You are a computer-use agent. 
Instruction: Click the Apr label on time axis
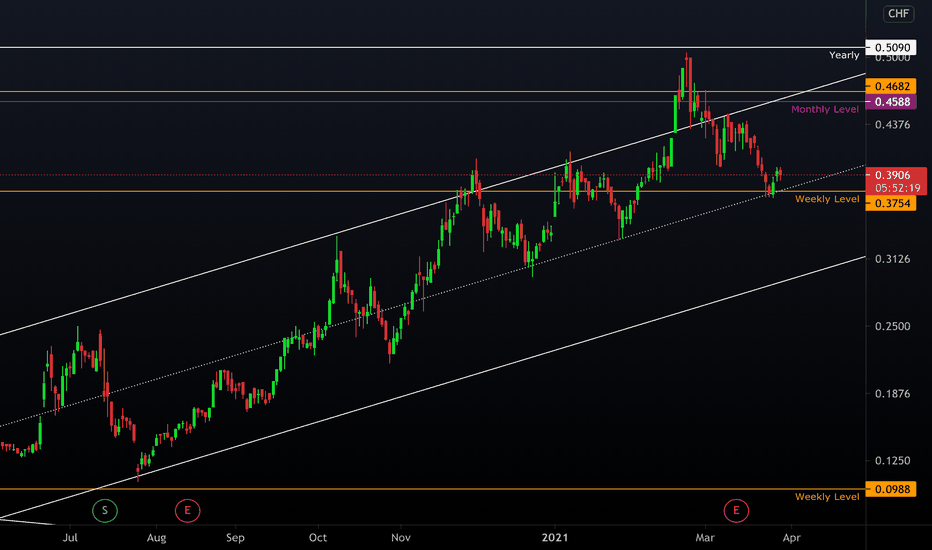coord(791,538)
